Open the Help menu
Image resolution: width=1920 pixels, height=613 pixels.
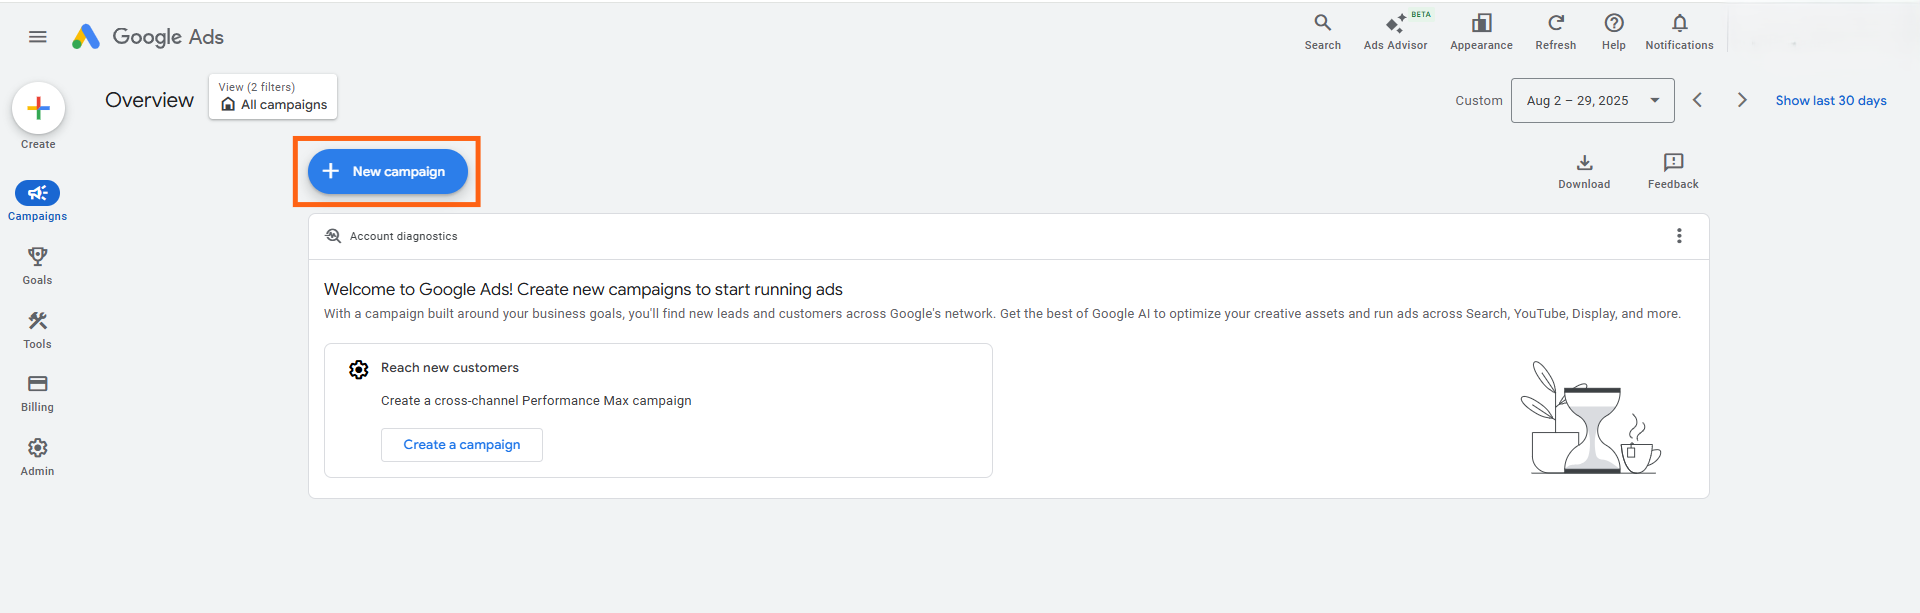point(1613,31)
